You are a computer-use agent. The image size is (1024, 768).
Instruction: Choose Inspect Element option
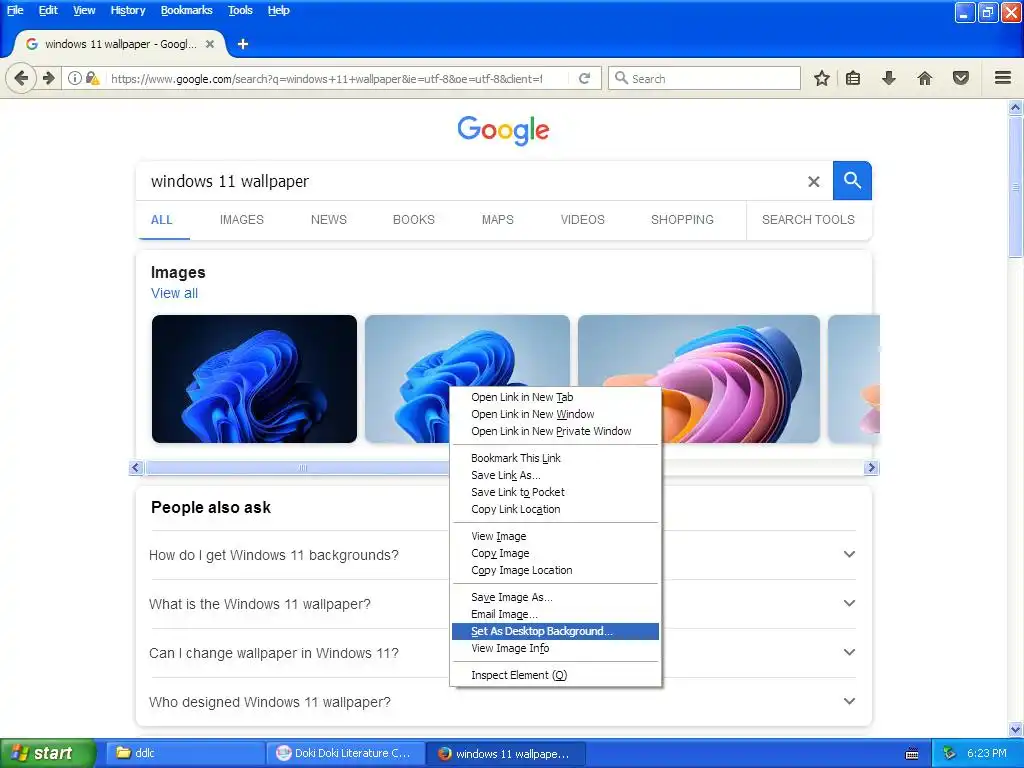(x=555, y=675)
